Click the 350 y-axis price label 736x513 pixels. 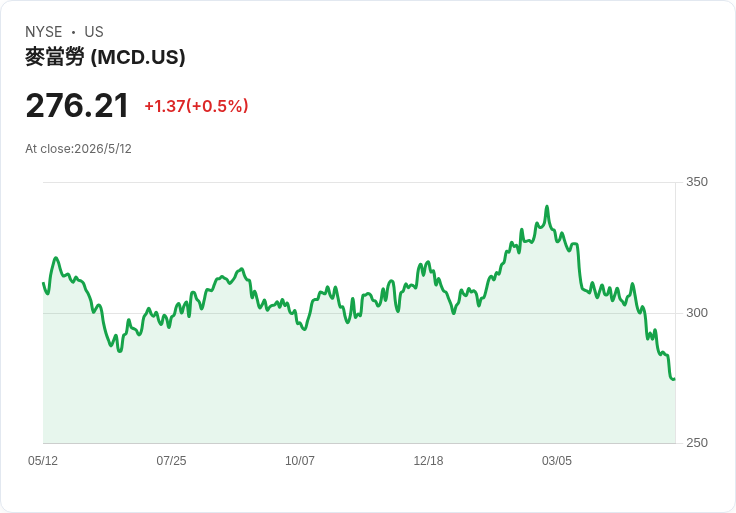[x=697, y=182]
